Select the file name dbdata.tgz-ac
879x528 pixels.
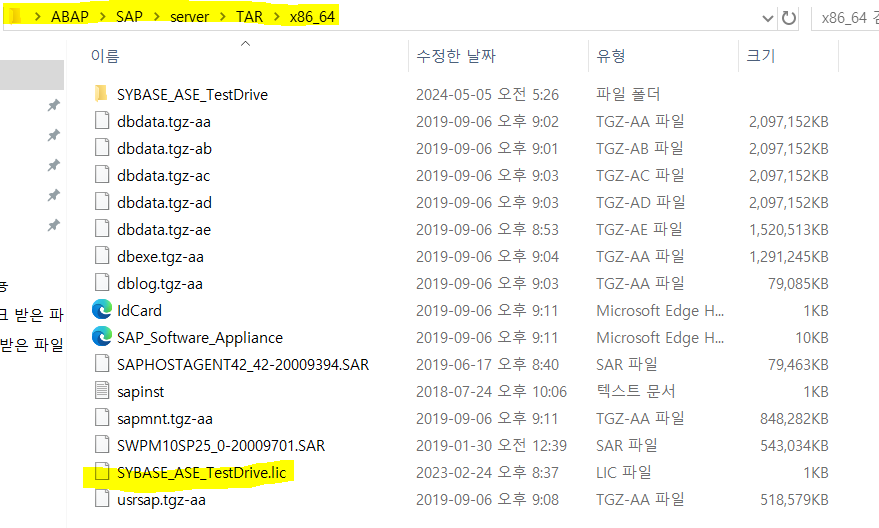163,175
